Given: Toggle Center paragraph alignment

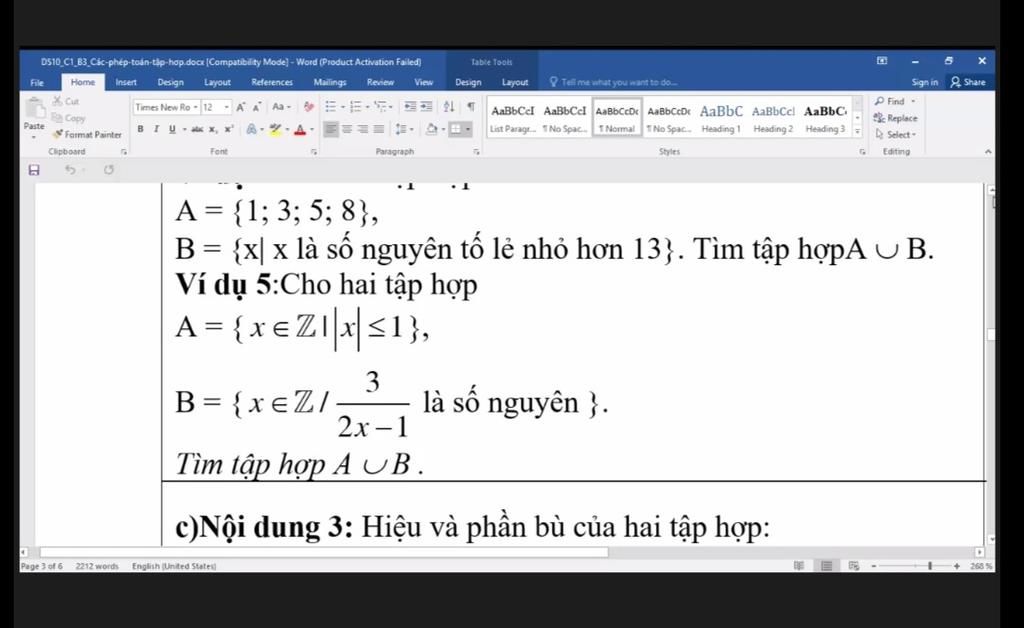Looking at the screenshot, I should point(347,129).
